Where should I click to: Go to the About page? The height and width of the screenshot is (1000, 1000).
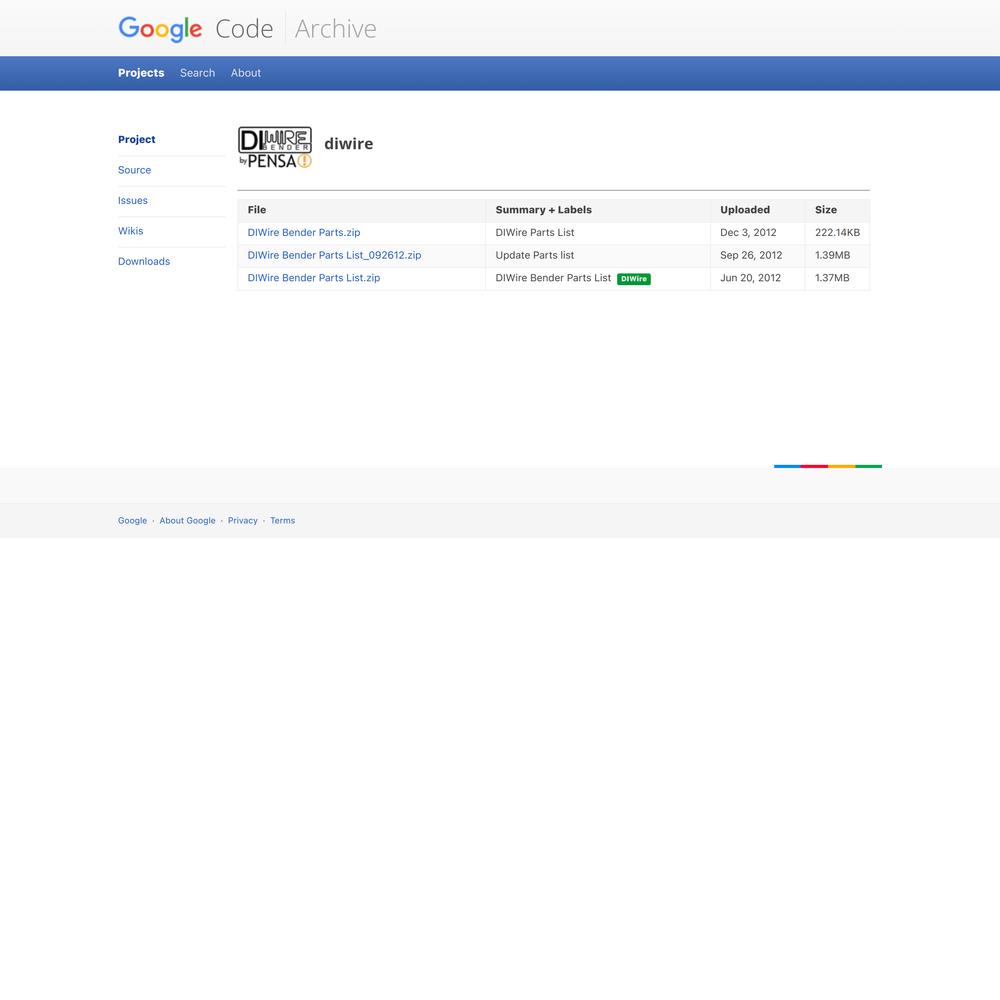[x=246, y=73]
